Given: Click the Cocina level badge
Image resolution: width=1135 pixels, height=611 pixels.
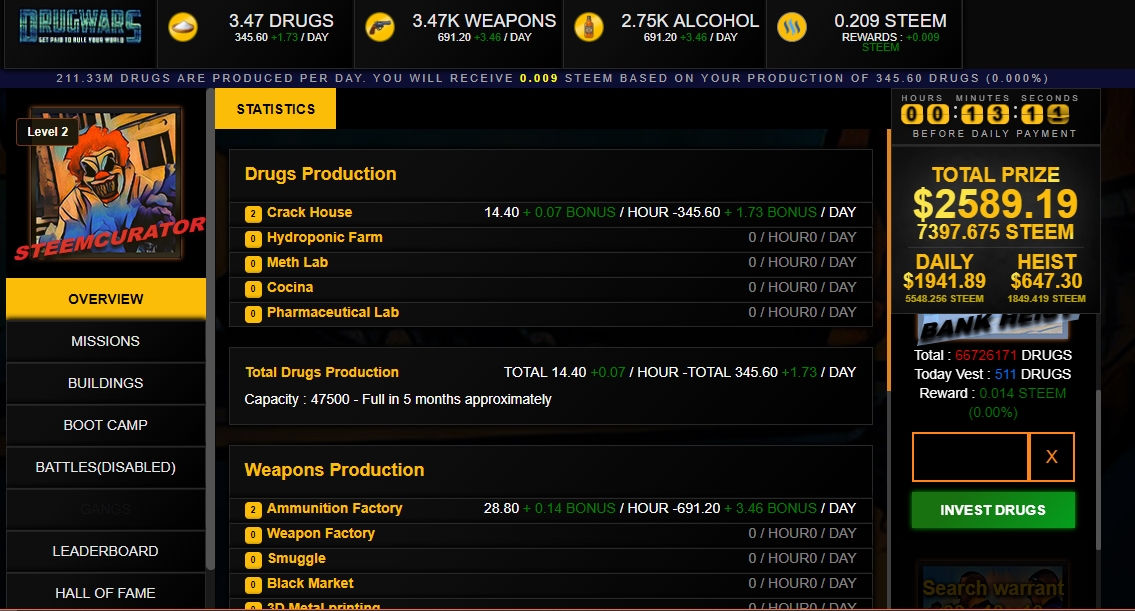Looking at the screenshot, I should [253, 289].
